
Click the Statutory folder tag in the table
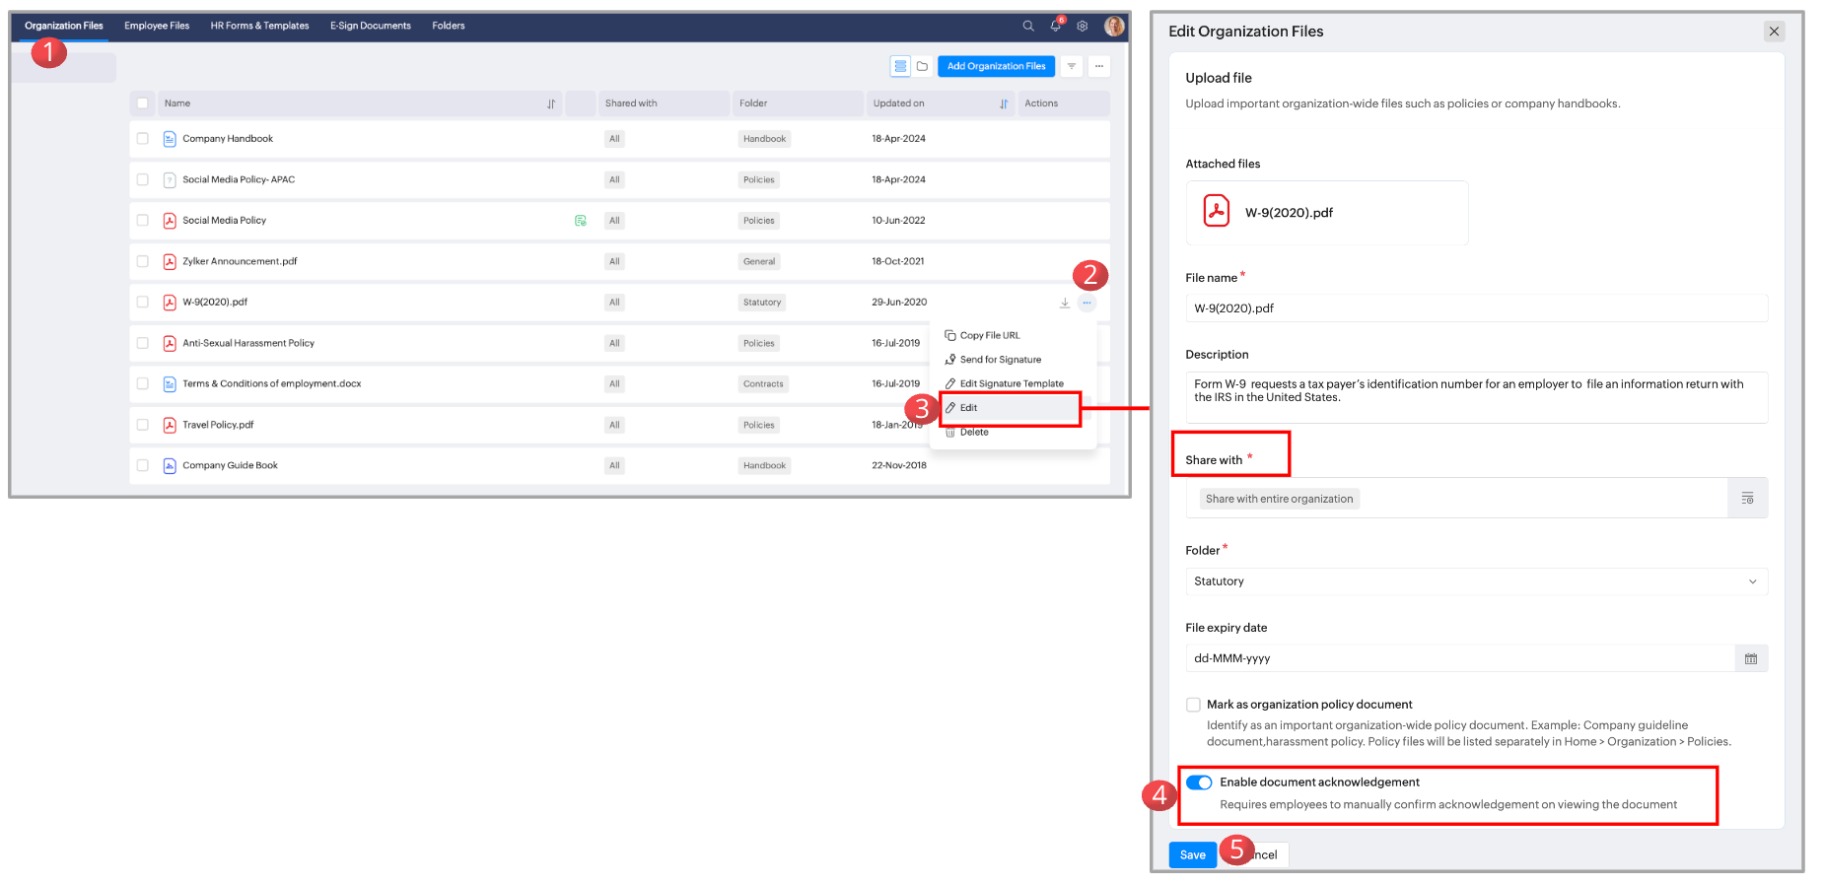(x=762, y=302)
